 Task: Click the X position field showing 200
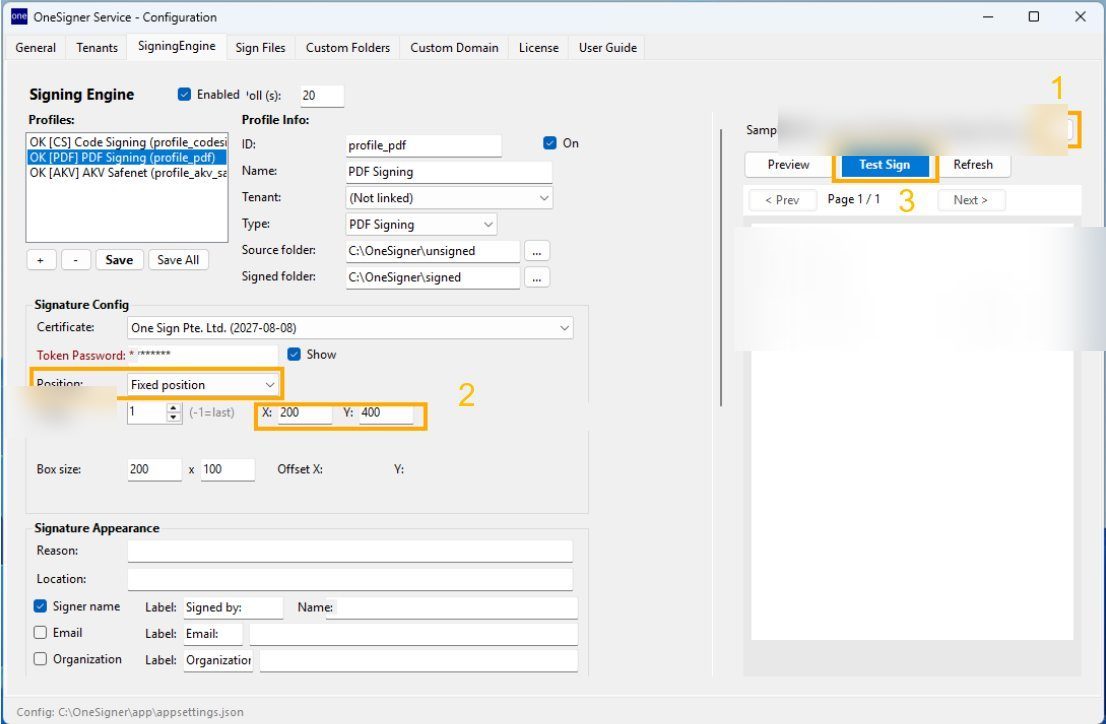[305, 413]
